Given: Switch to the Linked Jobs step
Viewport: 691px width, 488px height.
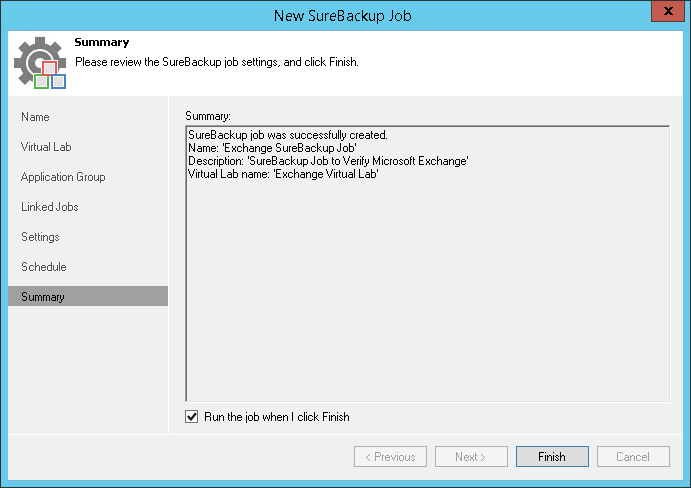Looking at the screenshot, I should tap(50, 207).
